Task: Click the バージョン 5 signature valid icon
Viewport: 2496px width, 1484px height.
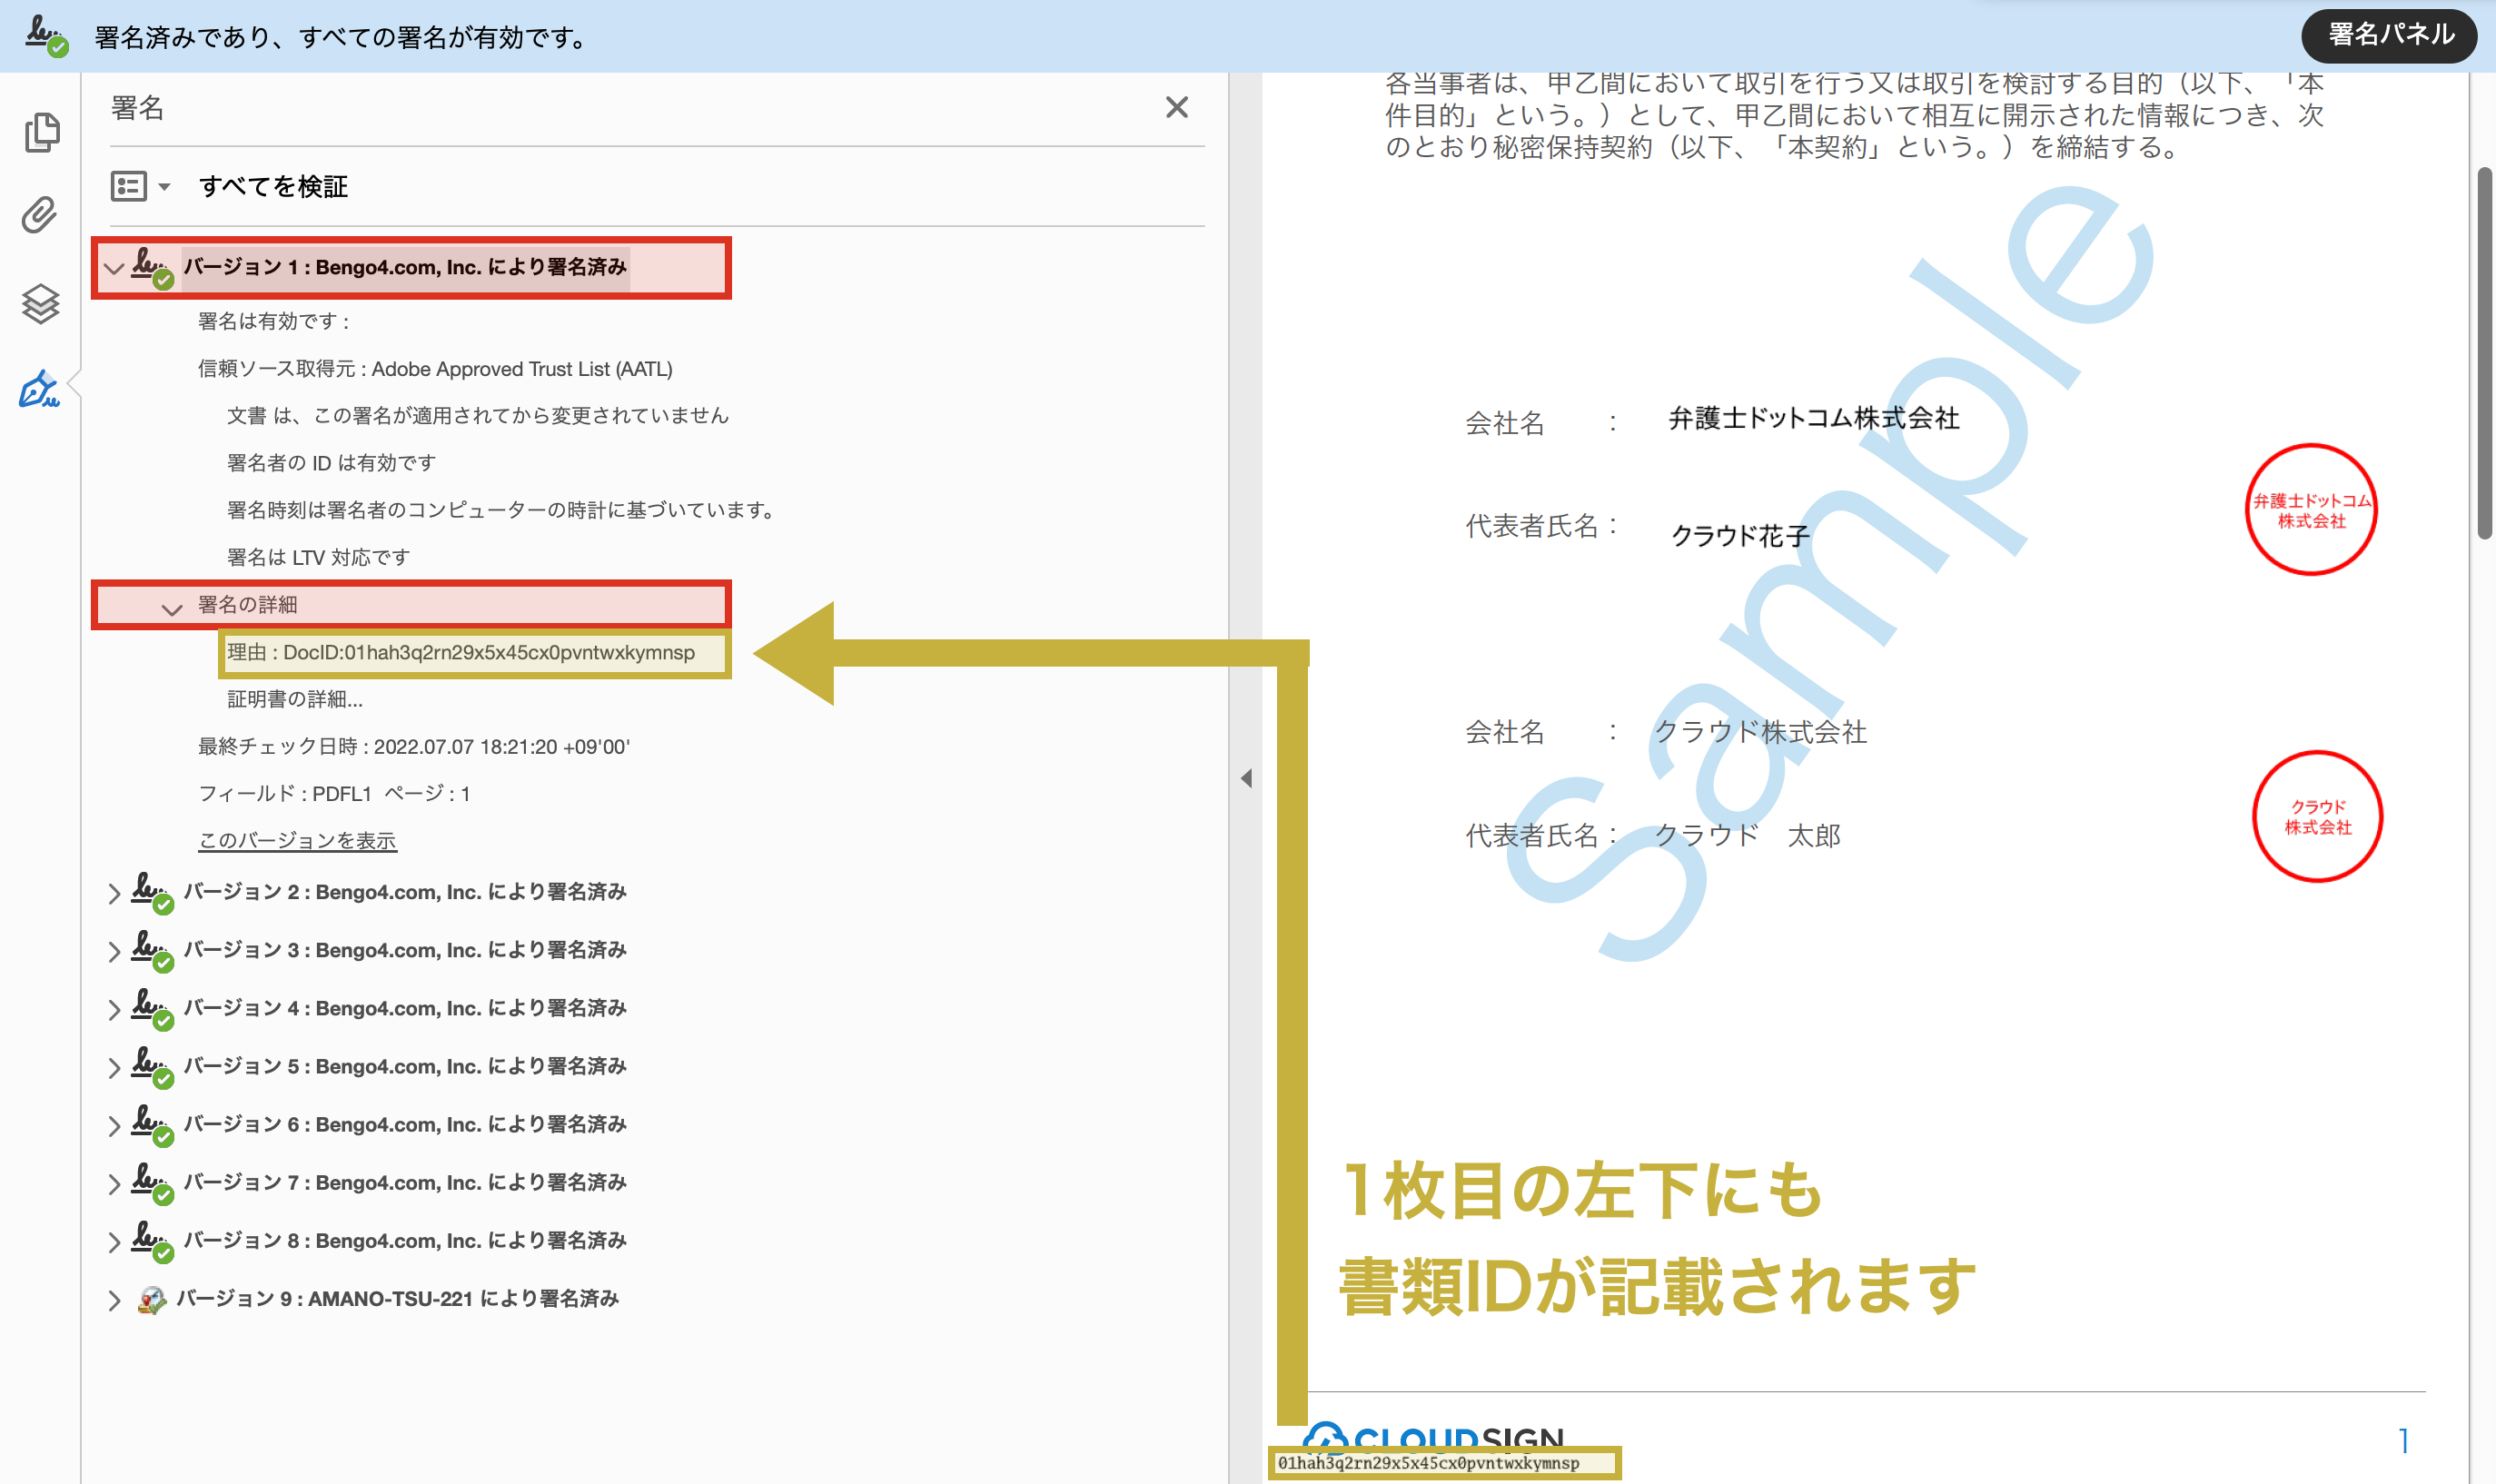Action: pos(152,1066)
